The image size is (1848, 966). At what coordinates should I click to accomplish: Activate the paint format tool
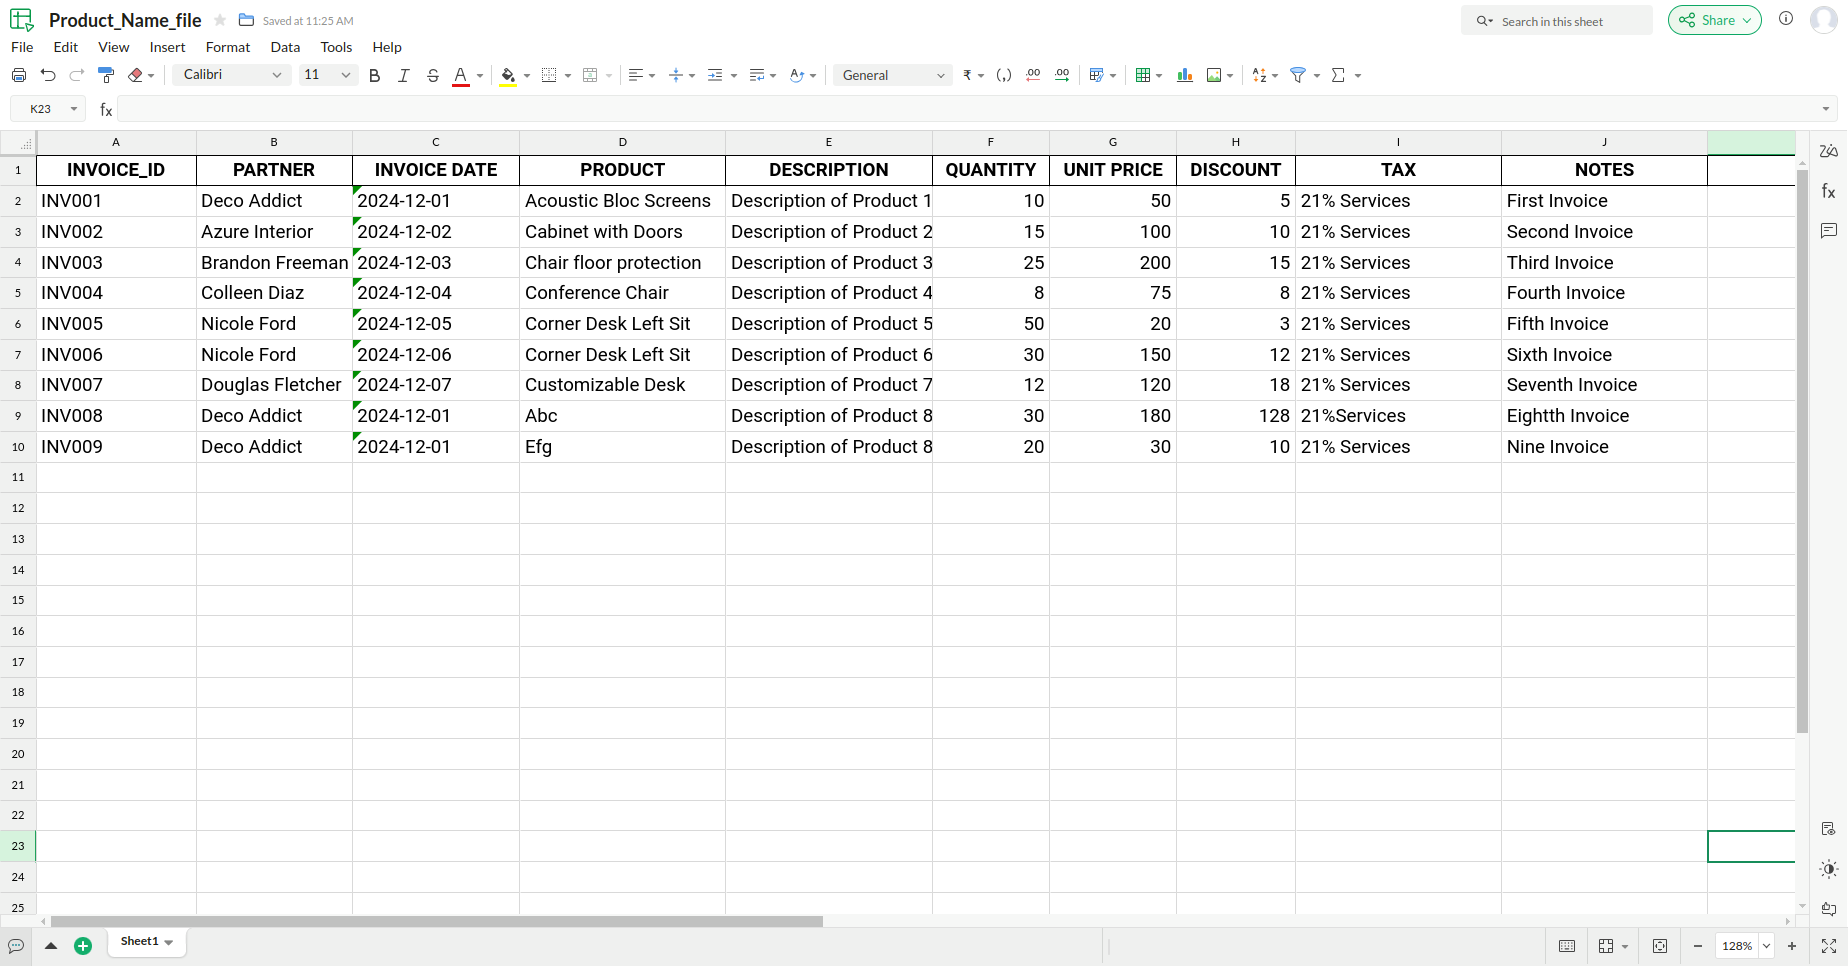point(106,75)
